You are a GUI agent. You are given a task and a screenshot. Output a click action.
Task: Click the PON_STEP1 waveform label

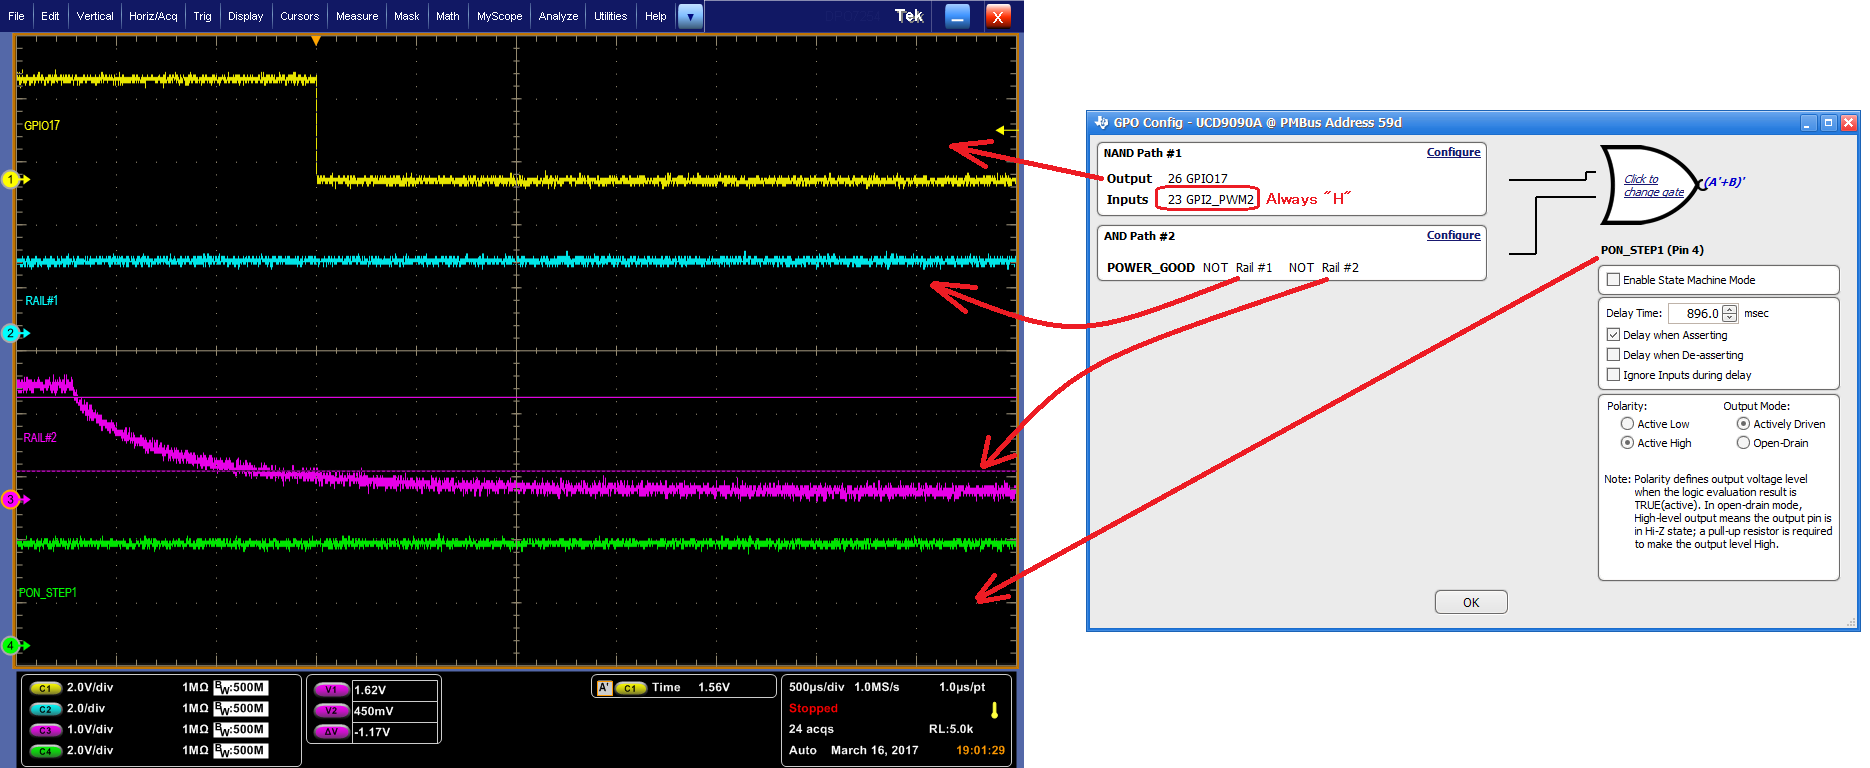pos(48,593)
